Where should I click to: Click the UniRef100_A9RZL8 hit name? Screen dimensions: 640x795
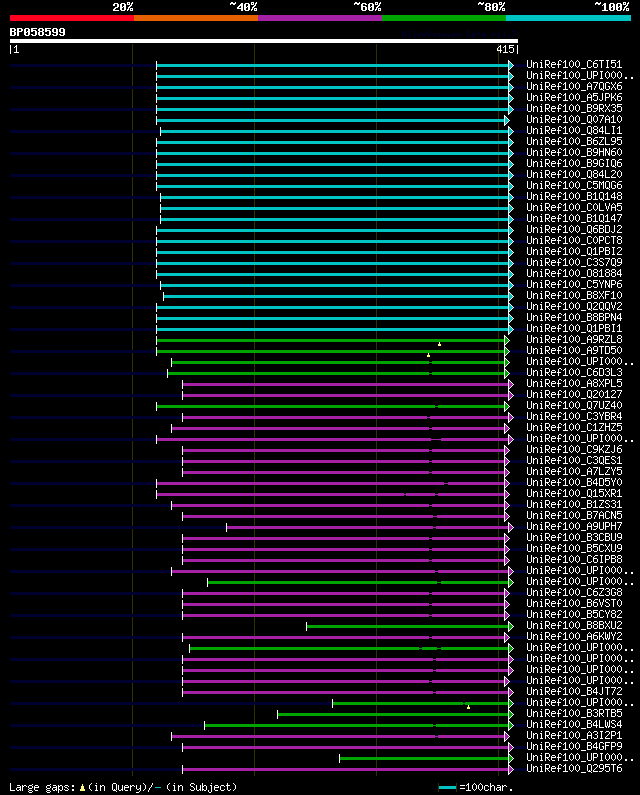click(x=574, y=339)
